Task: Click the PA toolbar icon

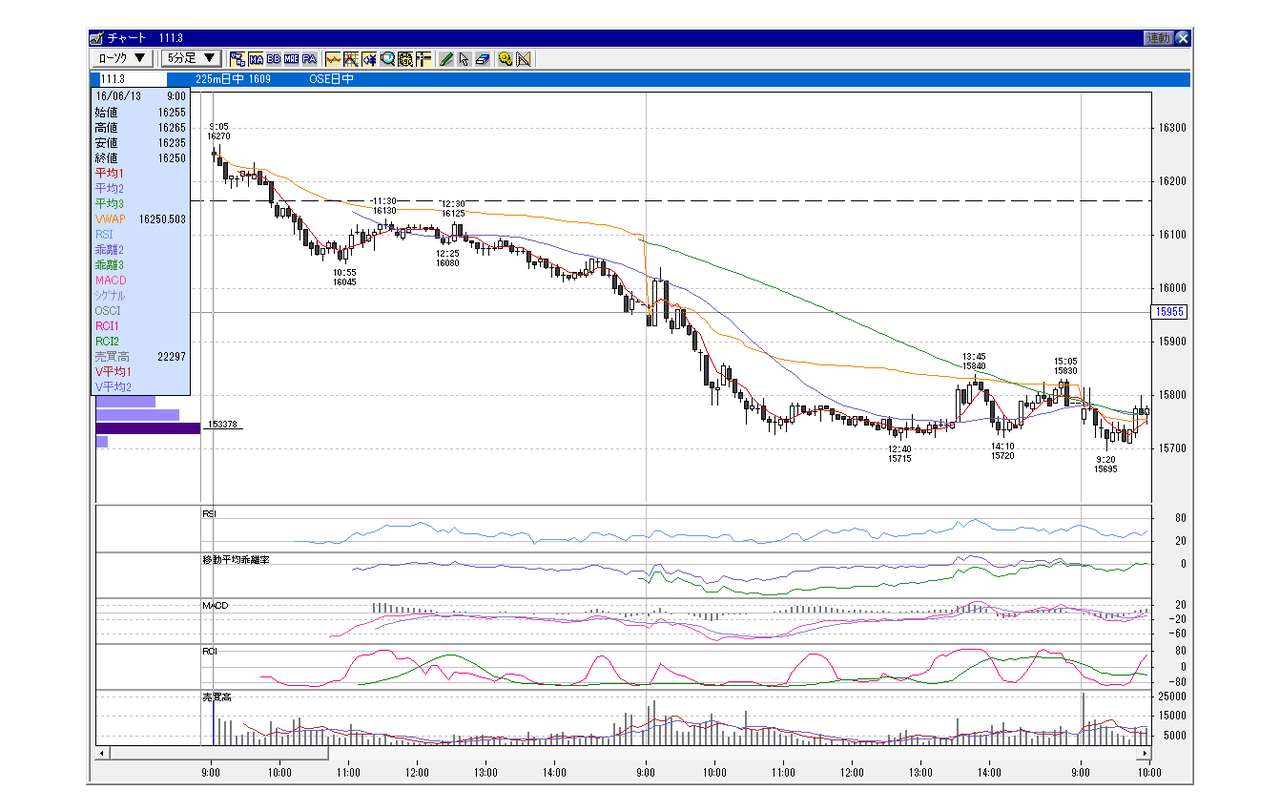Action: pyautogui.click(x=310, y=59)
